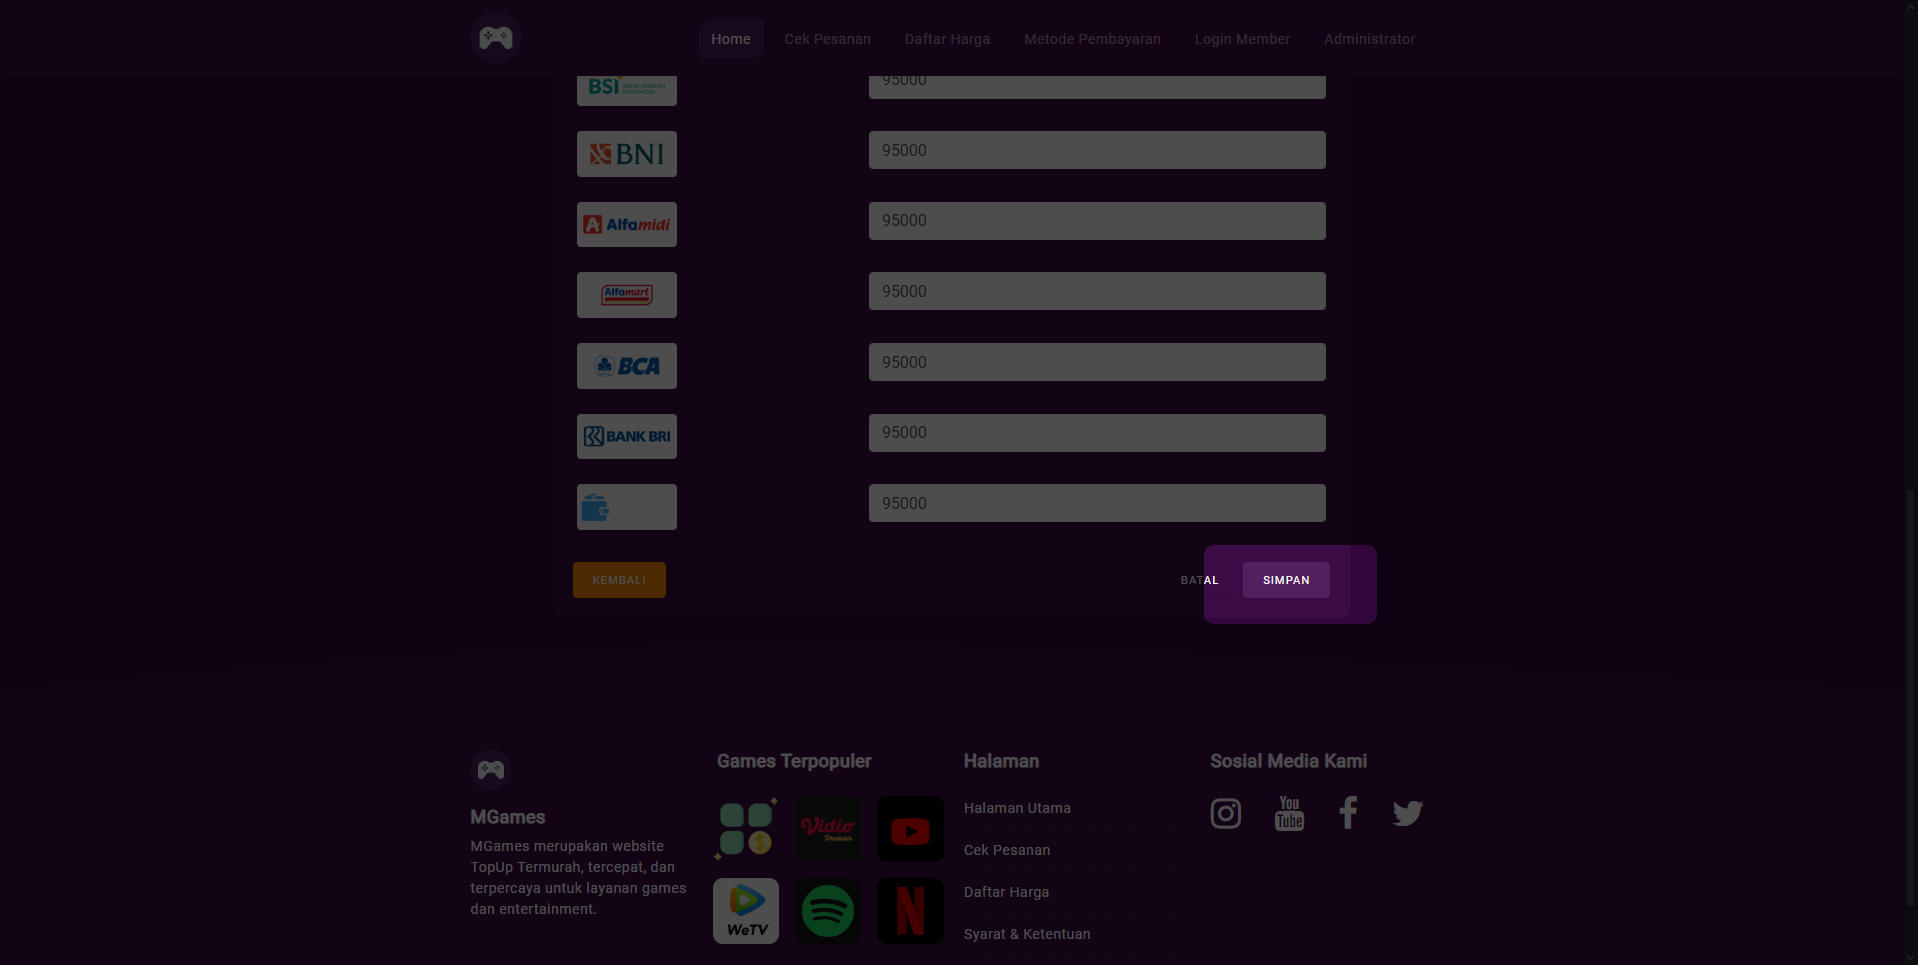Open the Administrator menu link
This screenshot has height=965, width=1918.
pyautogui.click(x=1369, y=39)
